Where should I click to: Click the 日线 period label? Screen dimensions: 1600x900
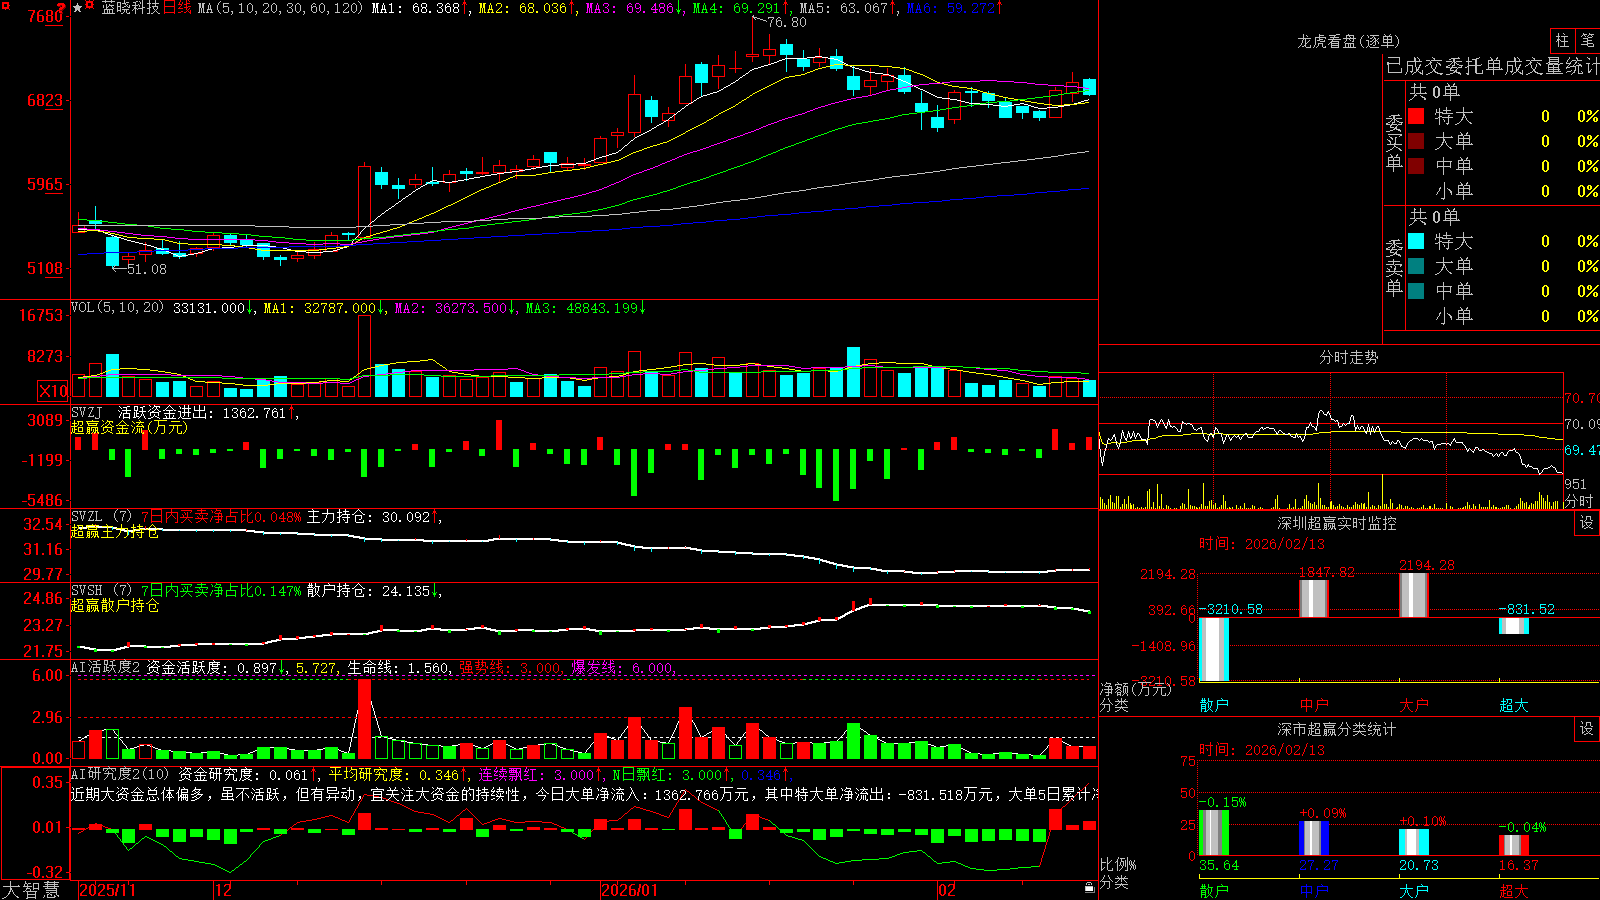tap(177, 8)
